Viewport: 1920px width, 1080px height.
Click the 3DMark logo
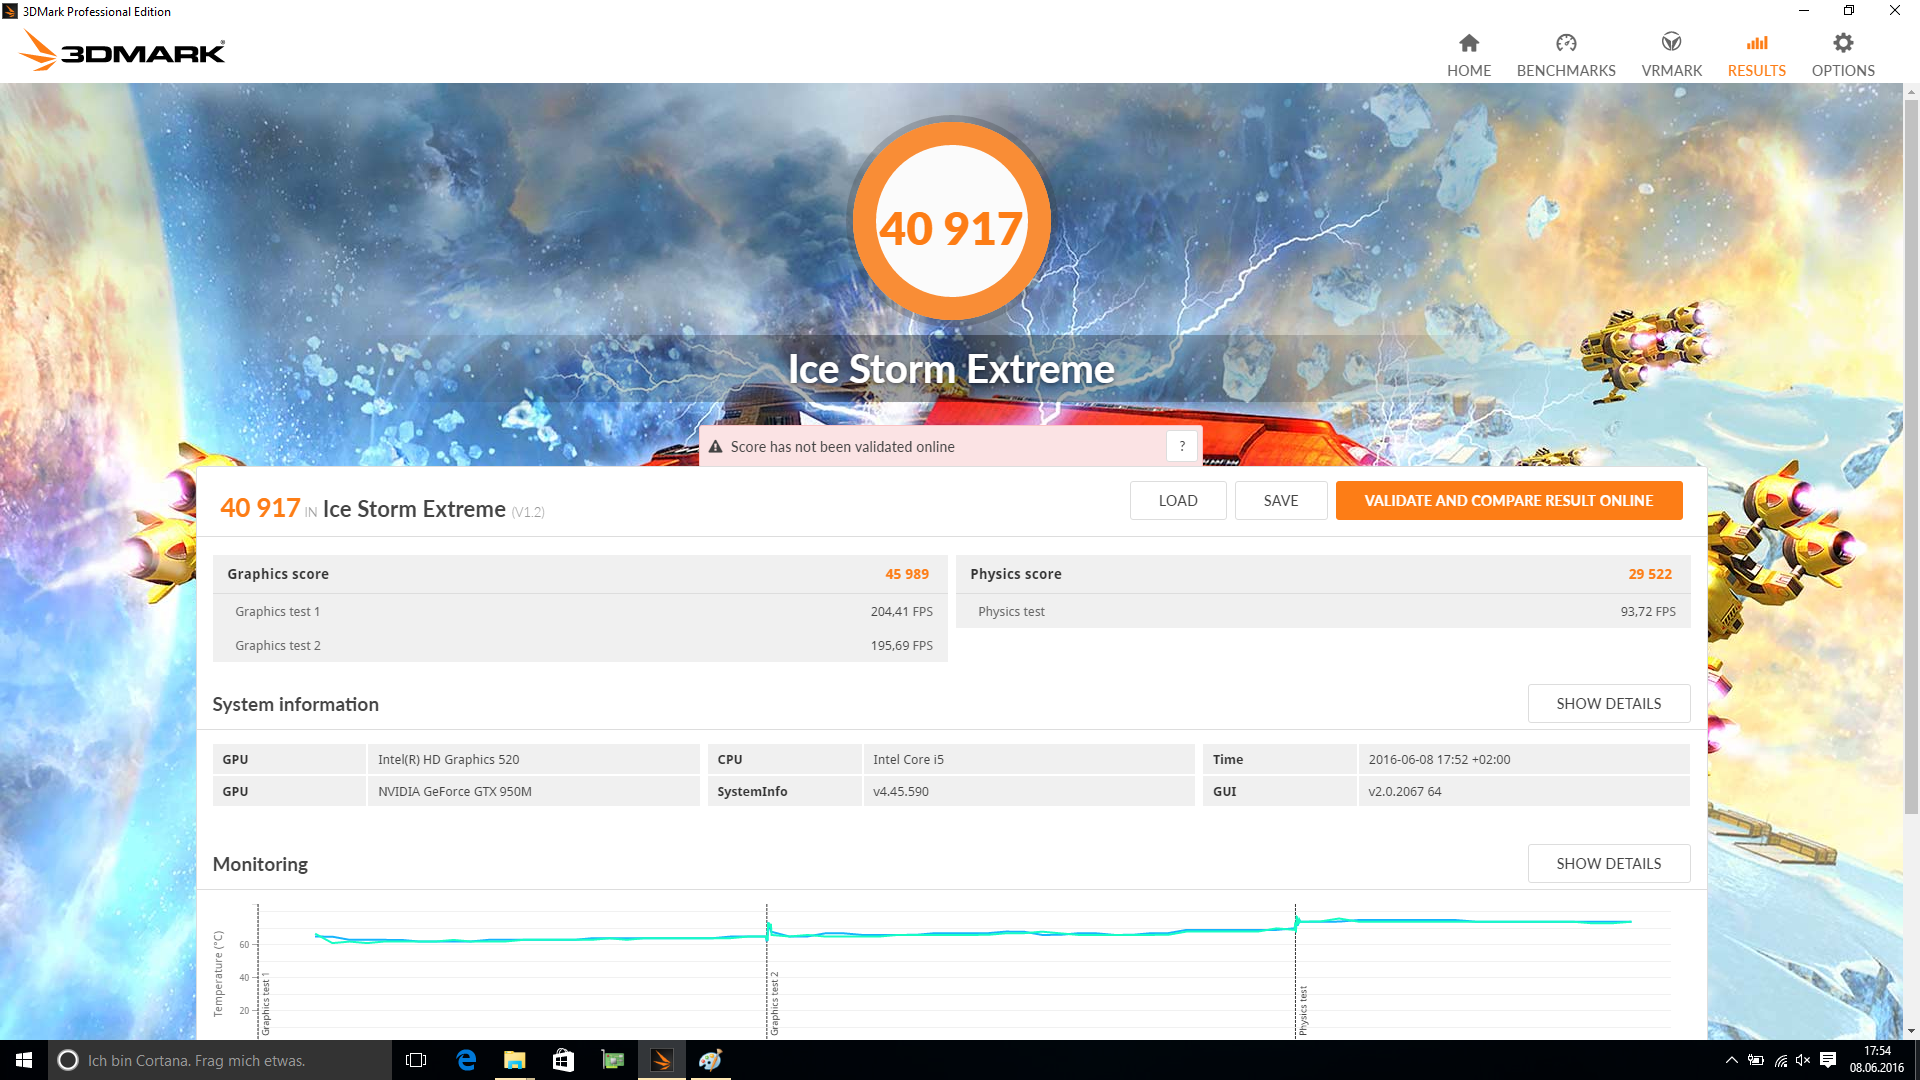click(x=122, y=50)
